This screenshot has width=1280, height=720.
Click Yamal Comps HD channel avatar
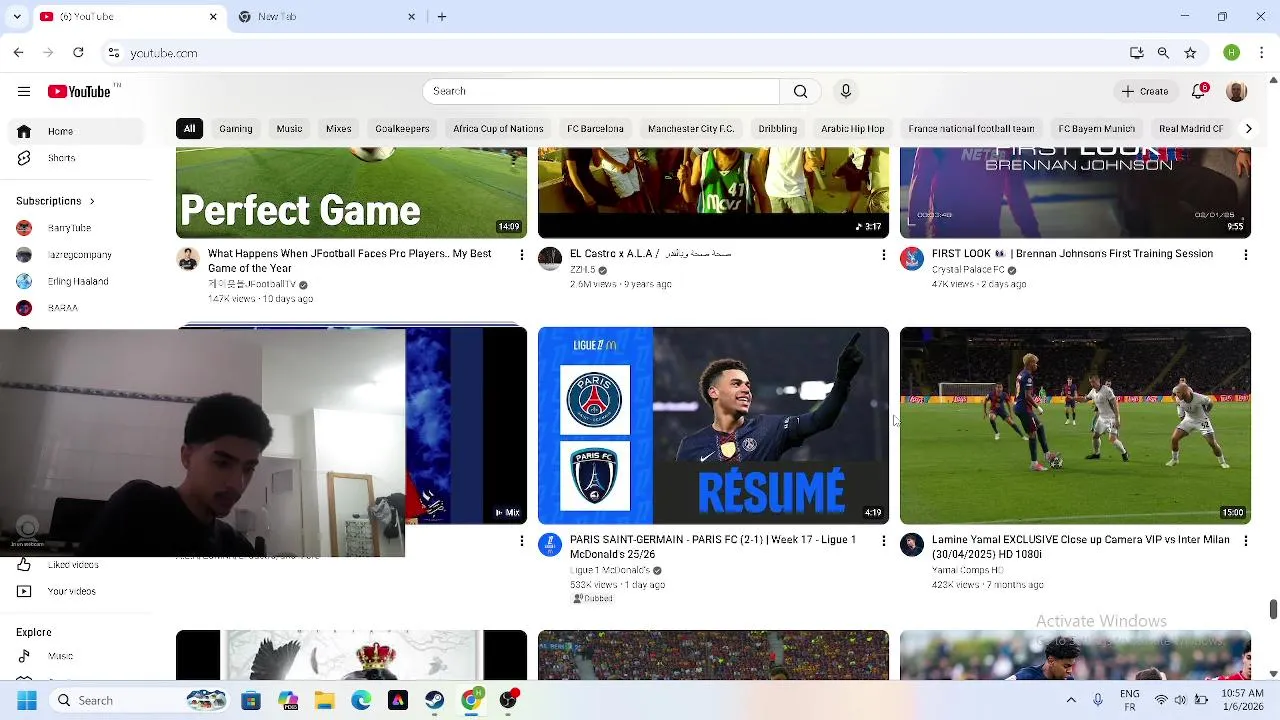[911, 544]
